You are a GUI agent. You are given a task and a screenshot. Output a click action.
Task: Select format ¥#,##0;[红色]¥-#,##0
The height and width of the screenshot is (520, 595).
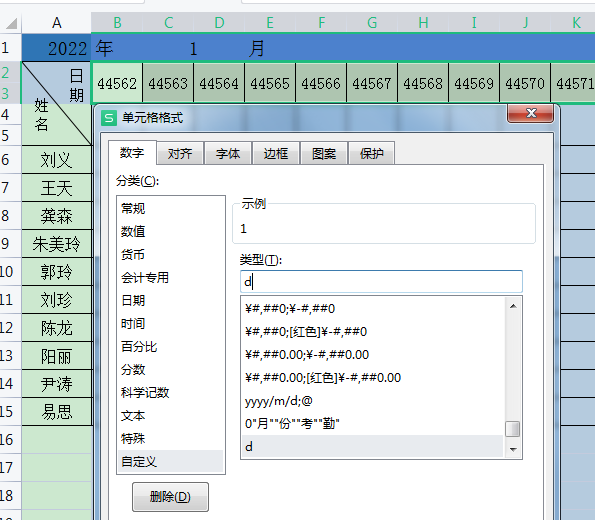point(373,332)
